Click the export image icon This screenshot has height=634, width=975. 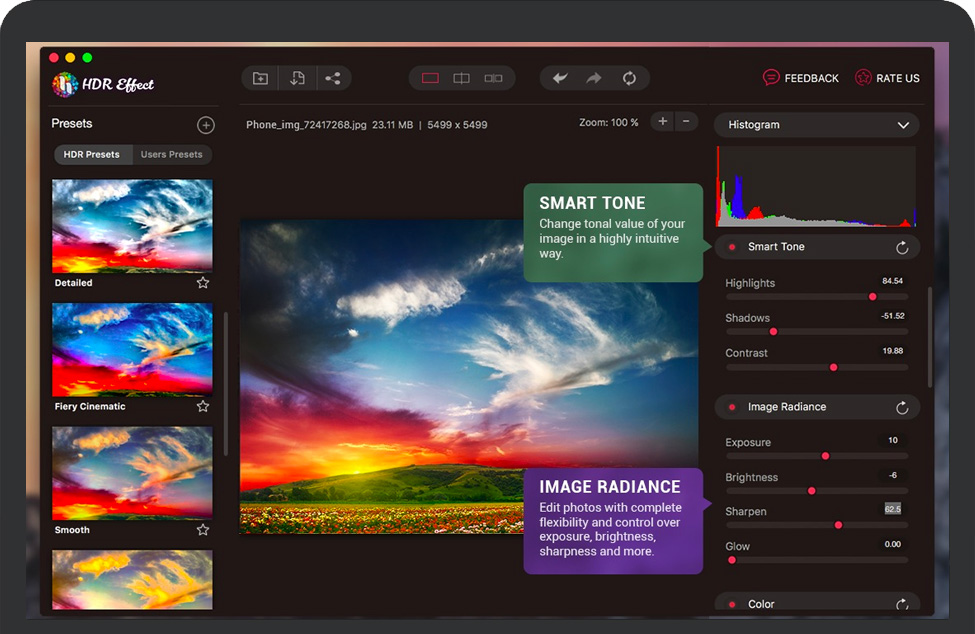[297, 78]
